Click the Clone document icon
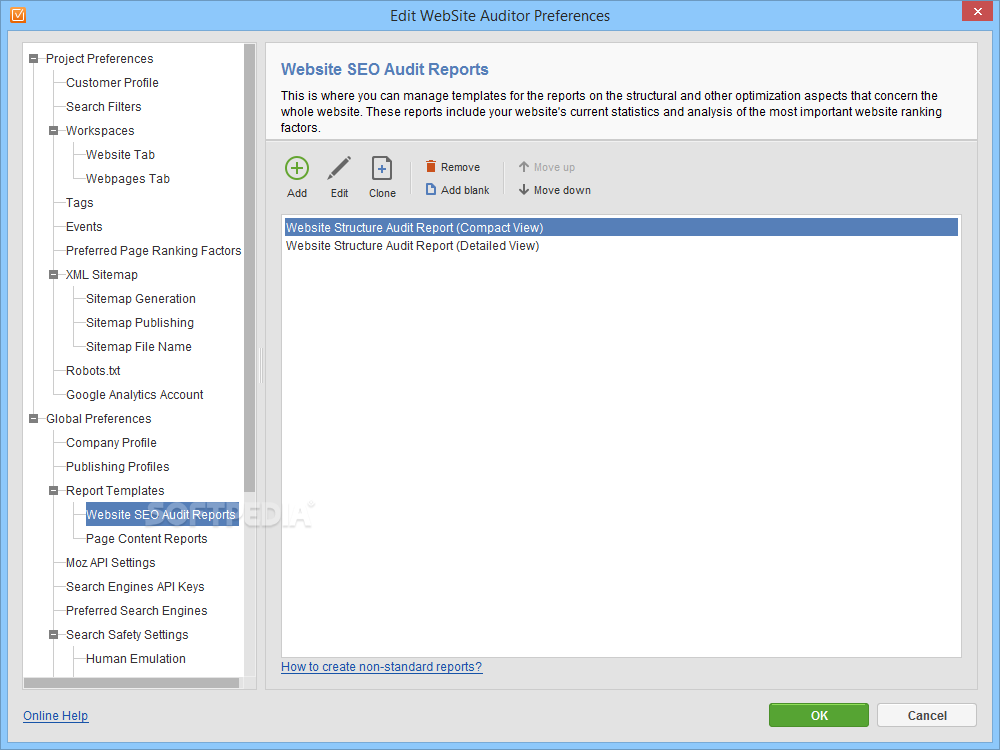 [381, 168]
